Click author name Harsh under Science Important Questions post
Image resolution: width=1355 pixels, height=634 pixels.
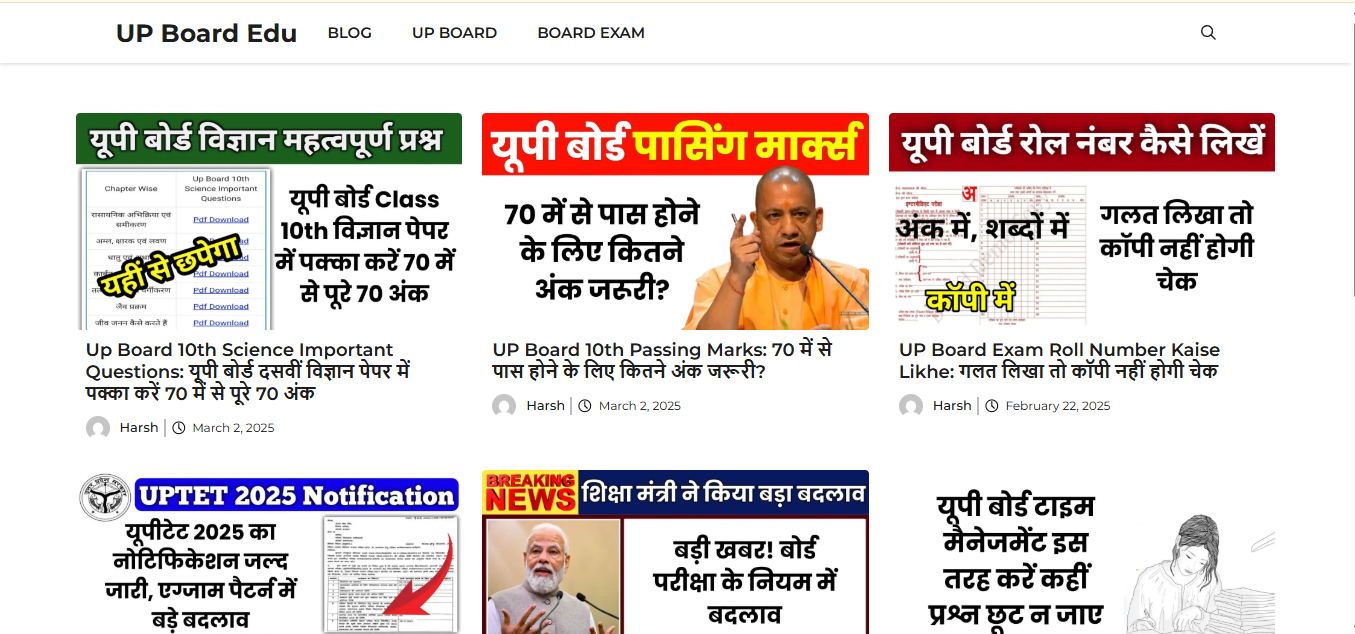click(139, 428)
